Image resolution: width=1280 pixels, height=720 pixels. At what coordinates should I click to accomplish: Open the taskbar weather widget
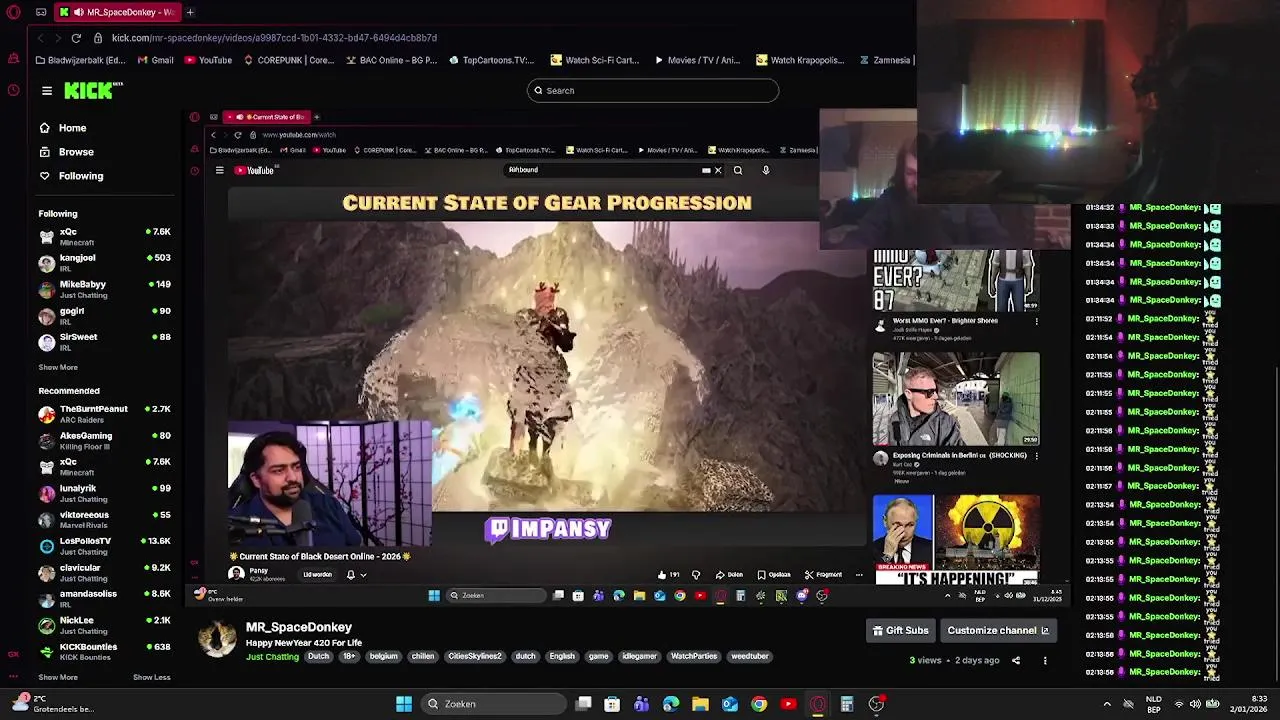pyautogui.click(x=52, y=704)
